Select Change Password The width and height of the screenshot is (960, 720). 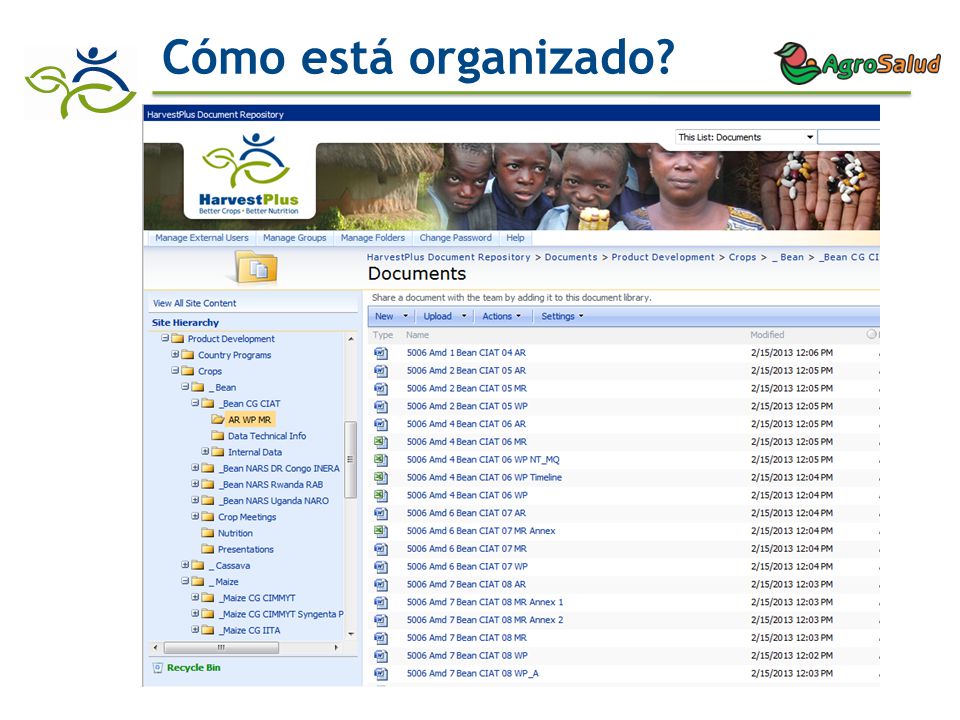click(456, 238)
